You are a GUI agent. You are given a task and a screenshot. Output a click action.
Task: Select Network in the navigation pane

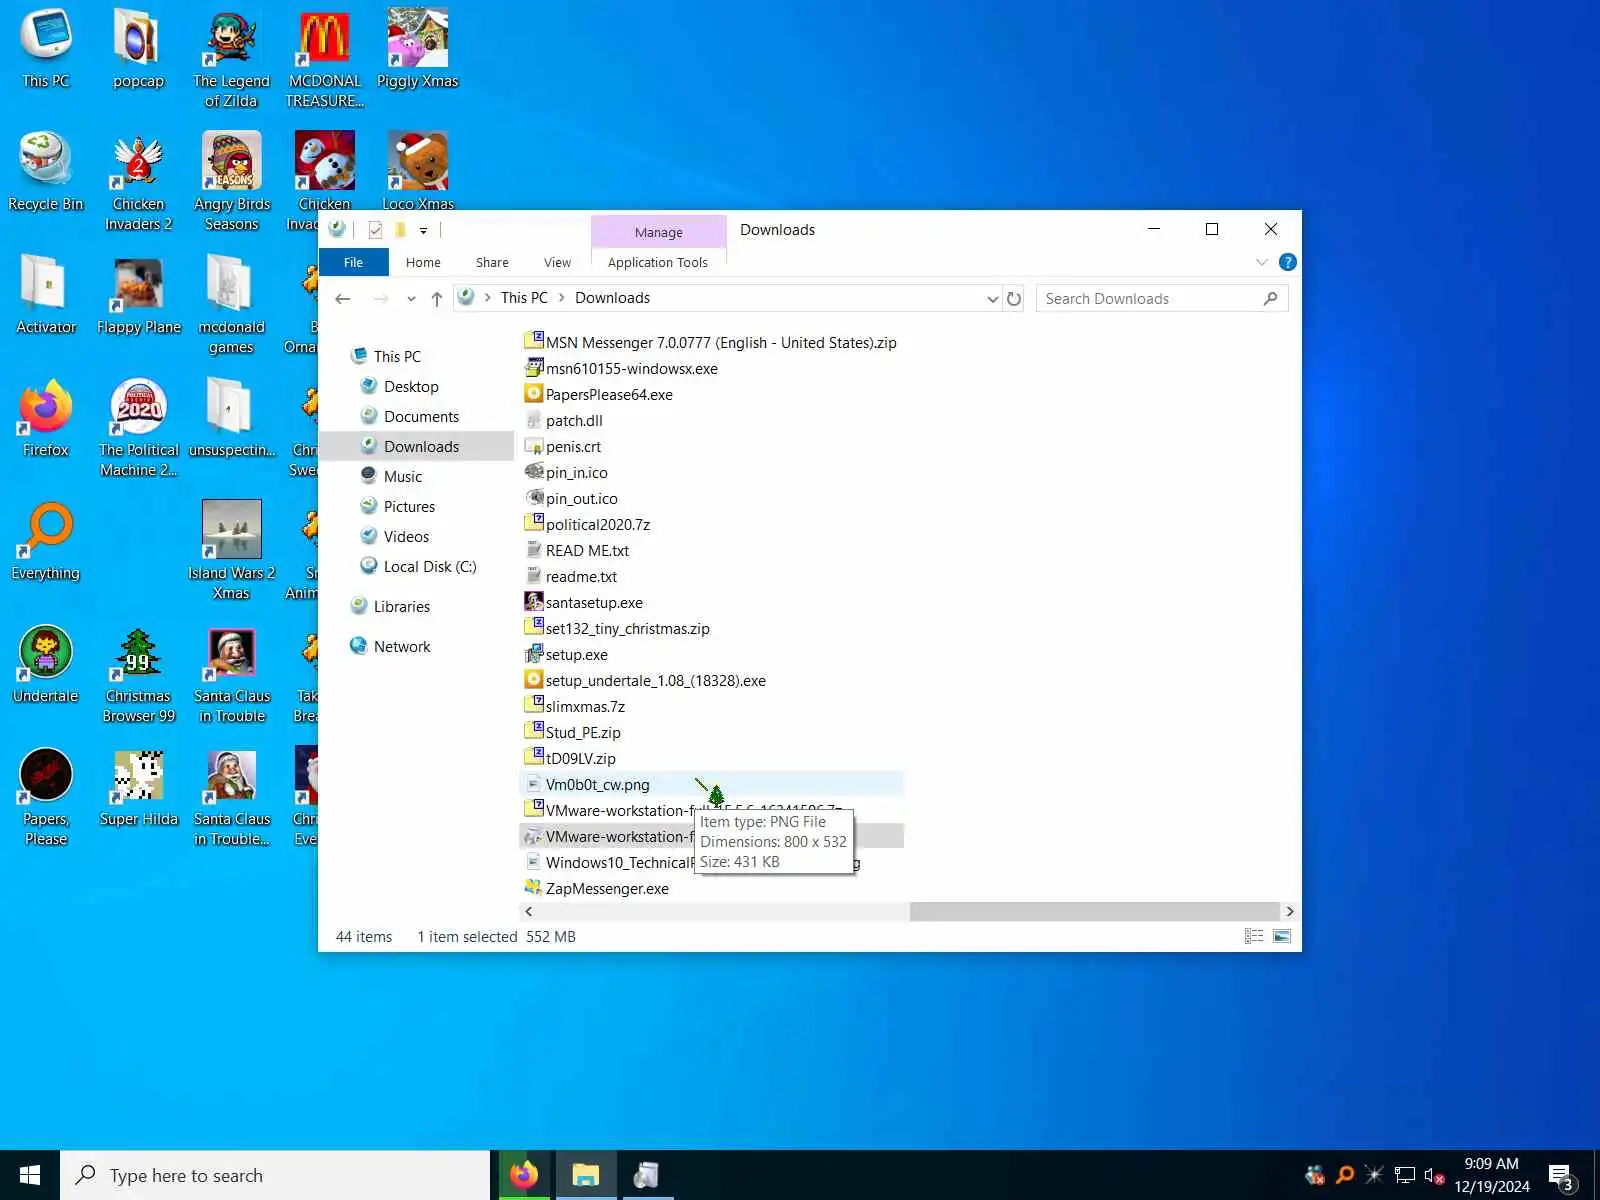(x=402, y=646)
